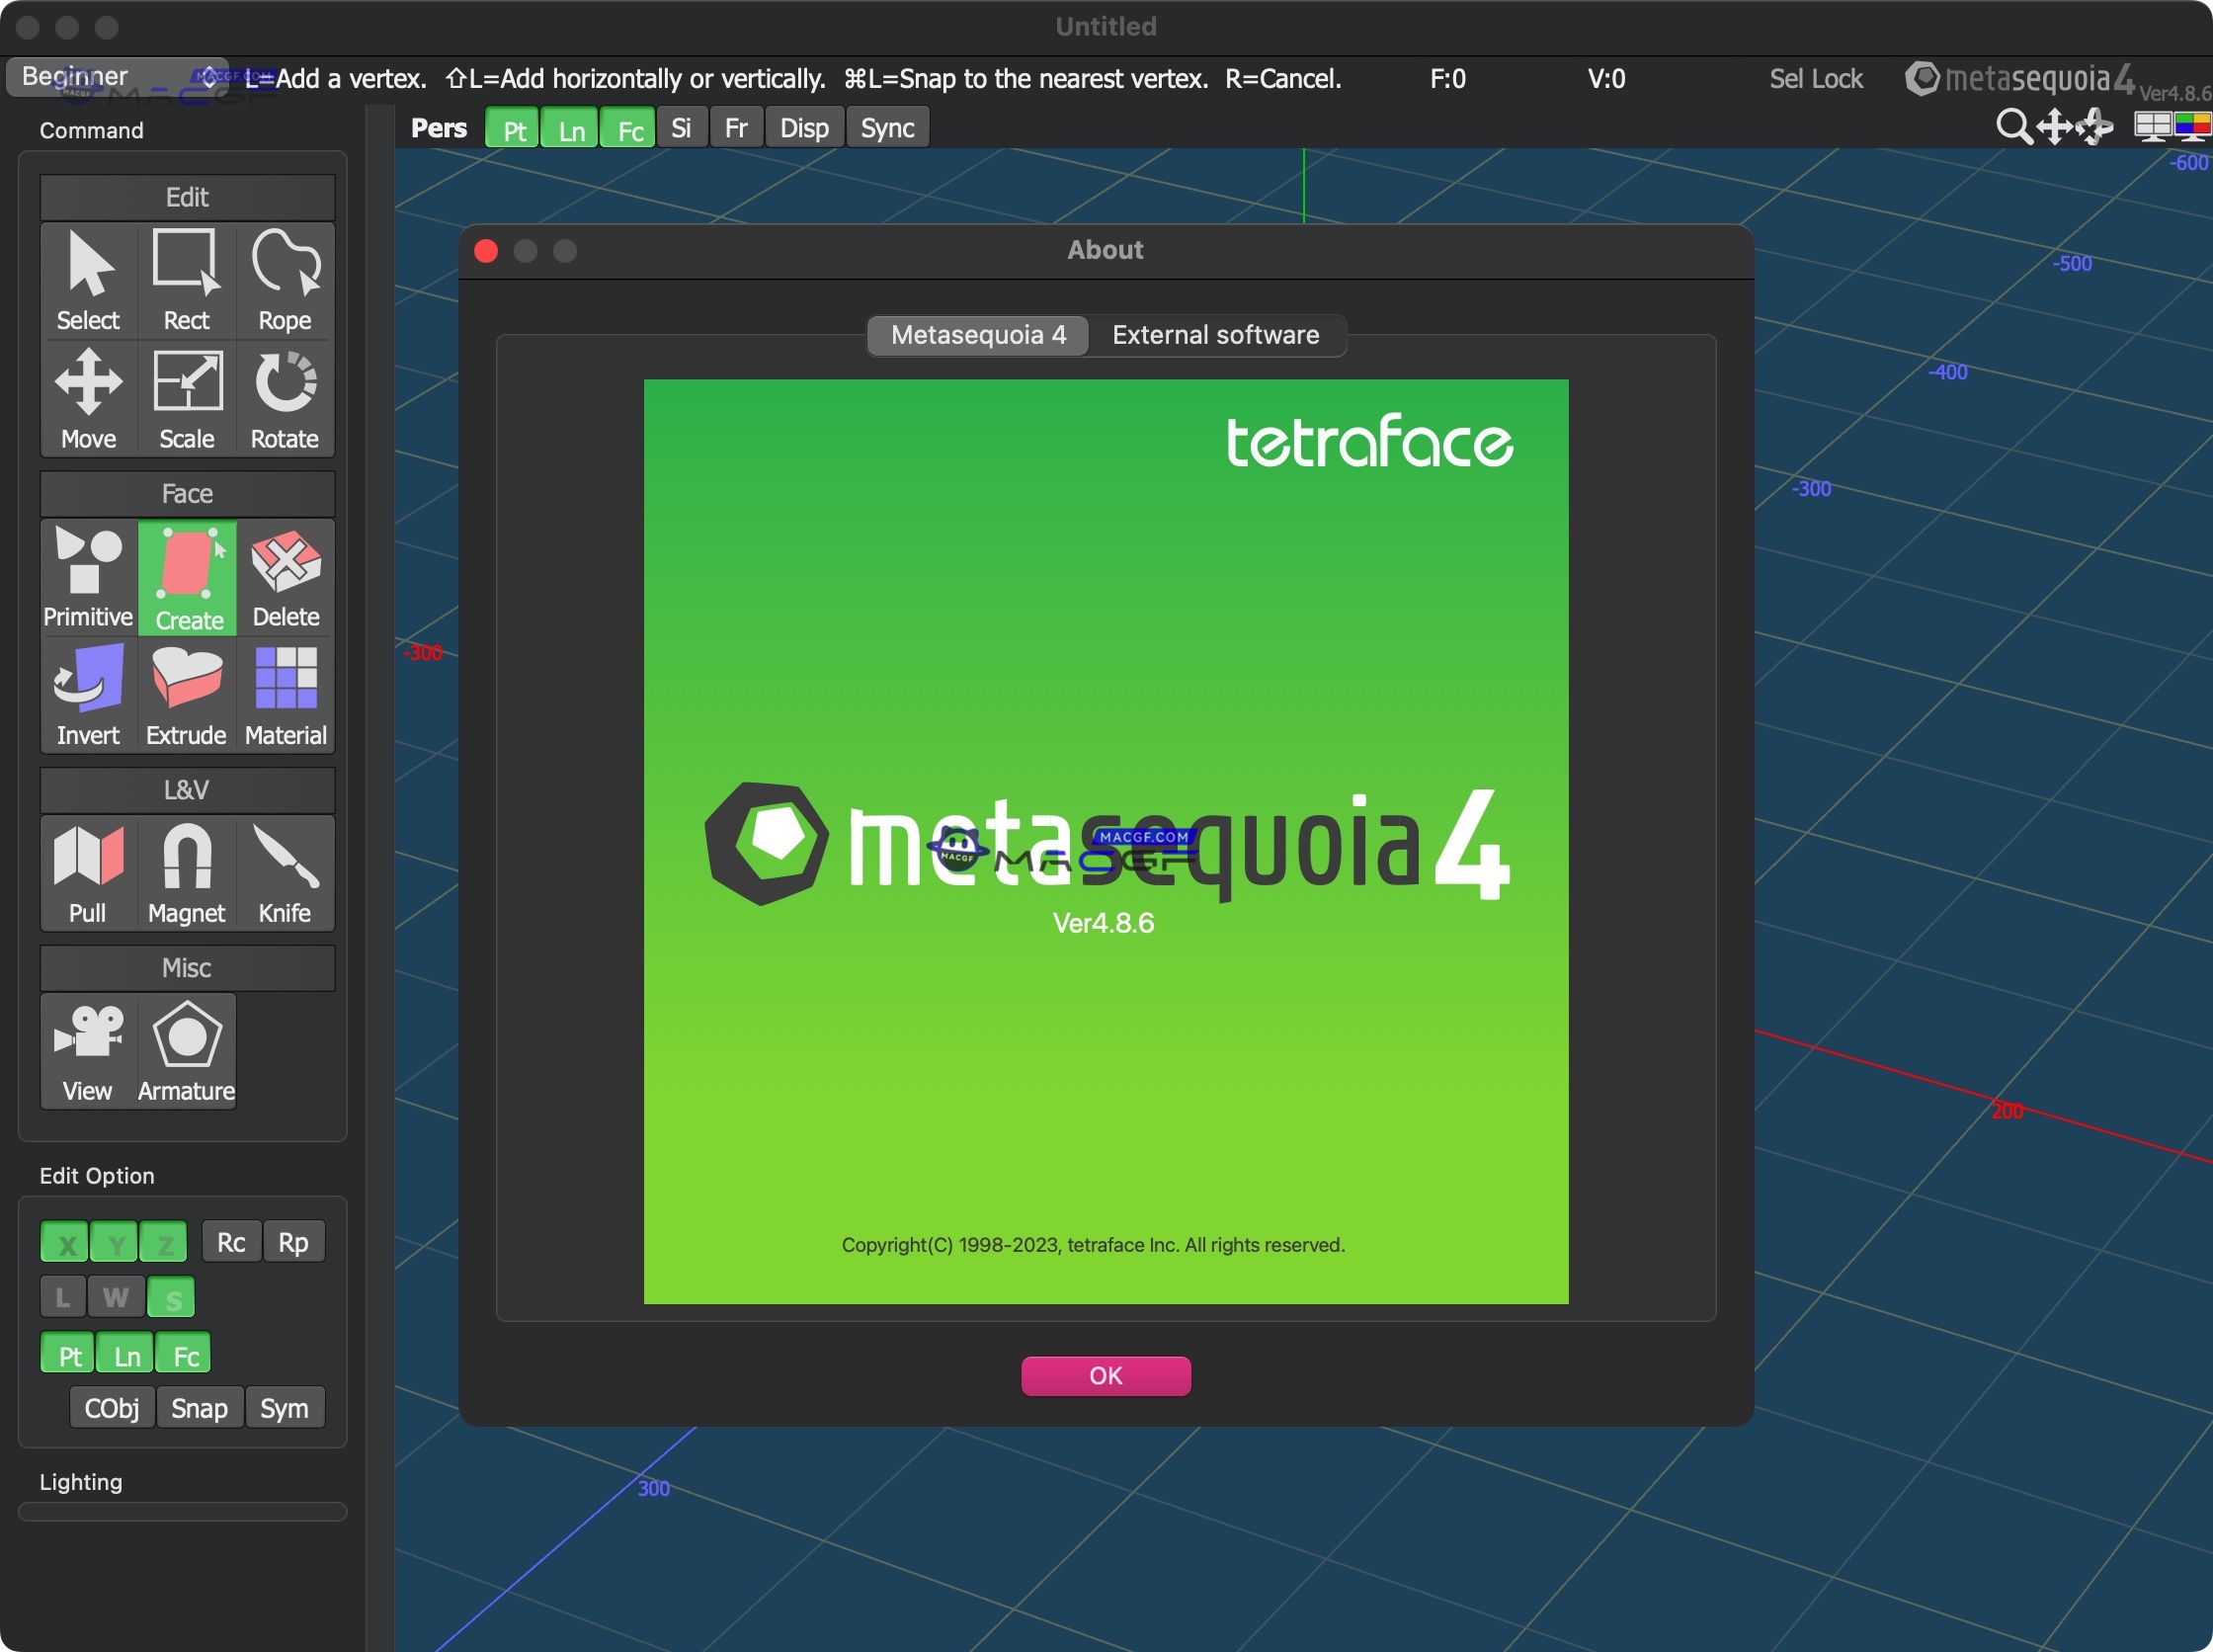Viewport: 2213px width, 1652px height.
Task: Select the Metasequoia 4 tab
Action: [977, 335]
